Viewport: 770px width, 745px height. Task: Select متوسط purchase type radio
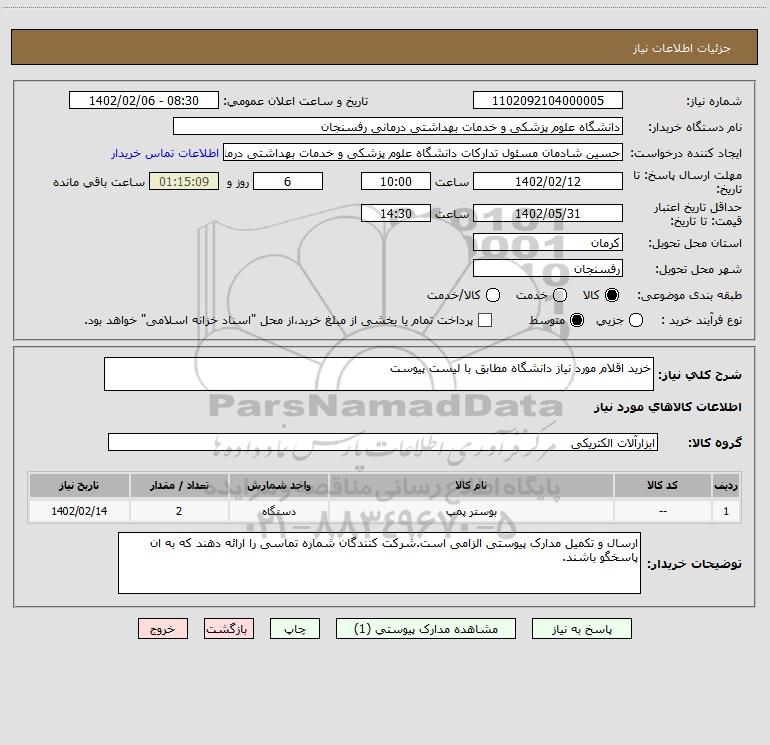pos(577,320)
